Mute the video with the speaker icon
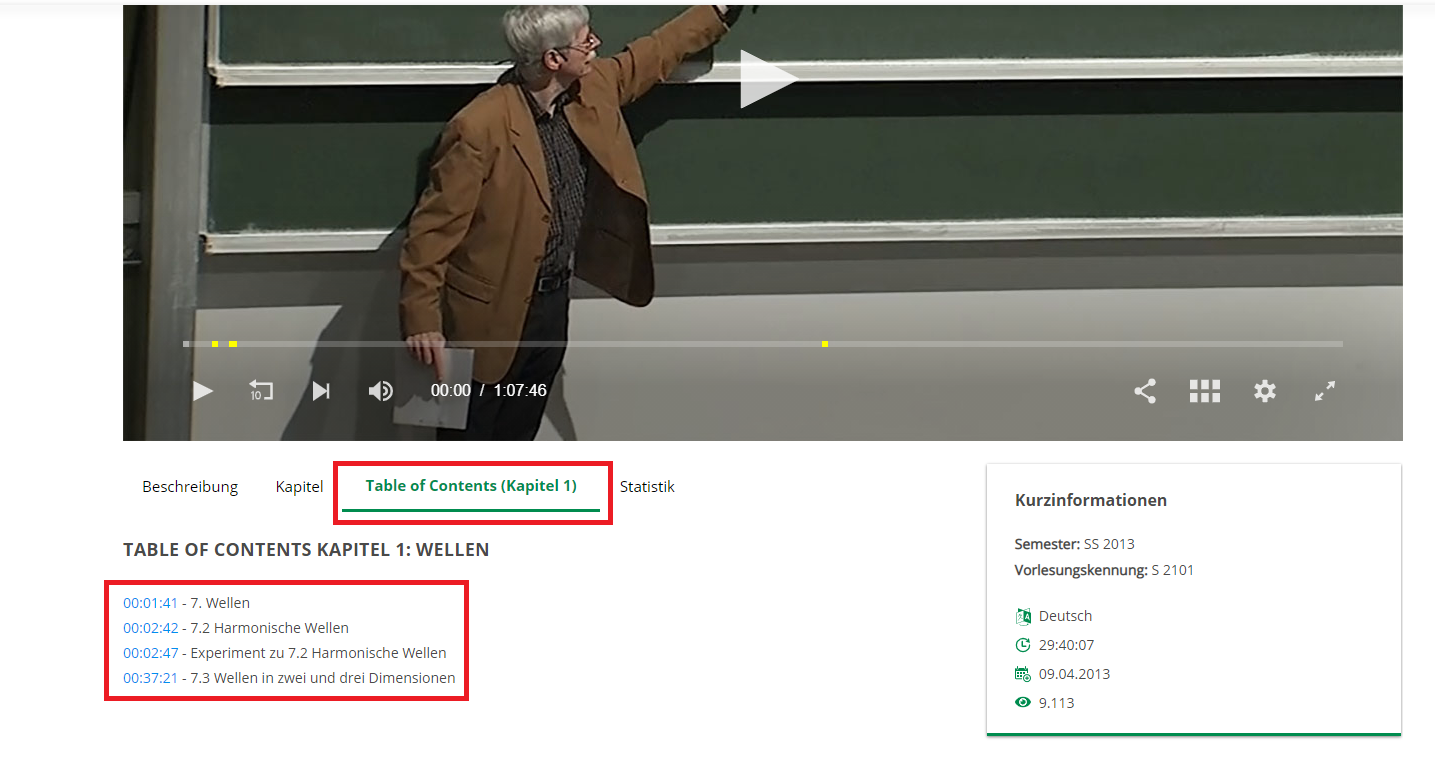This screenshot has height=757, width=1435. tap(381, 391)
